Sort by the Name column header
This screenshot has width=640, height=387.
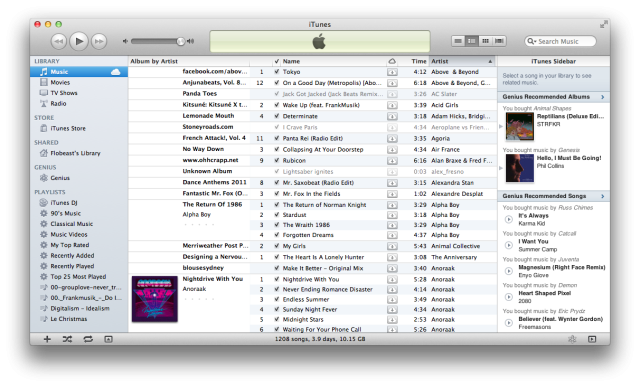[333, 61]
